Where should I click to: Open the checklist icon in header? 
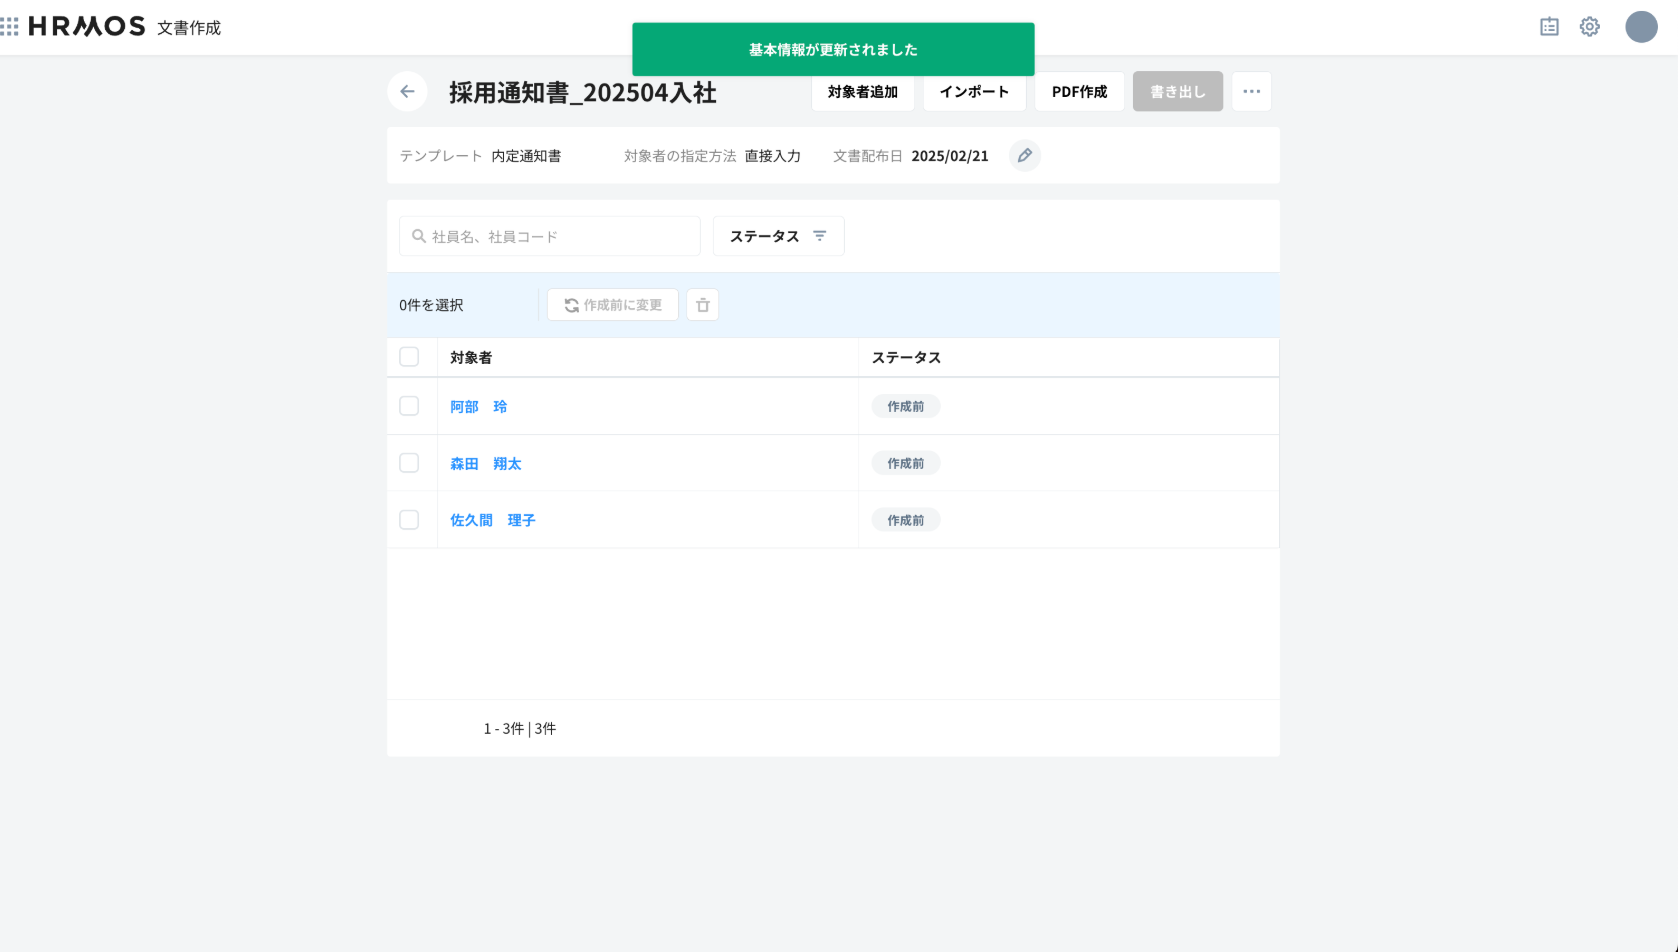(1549, 27)
